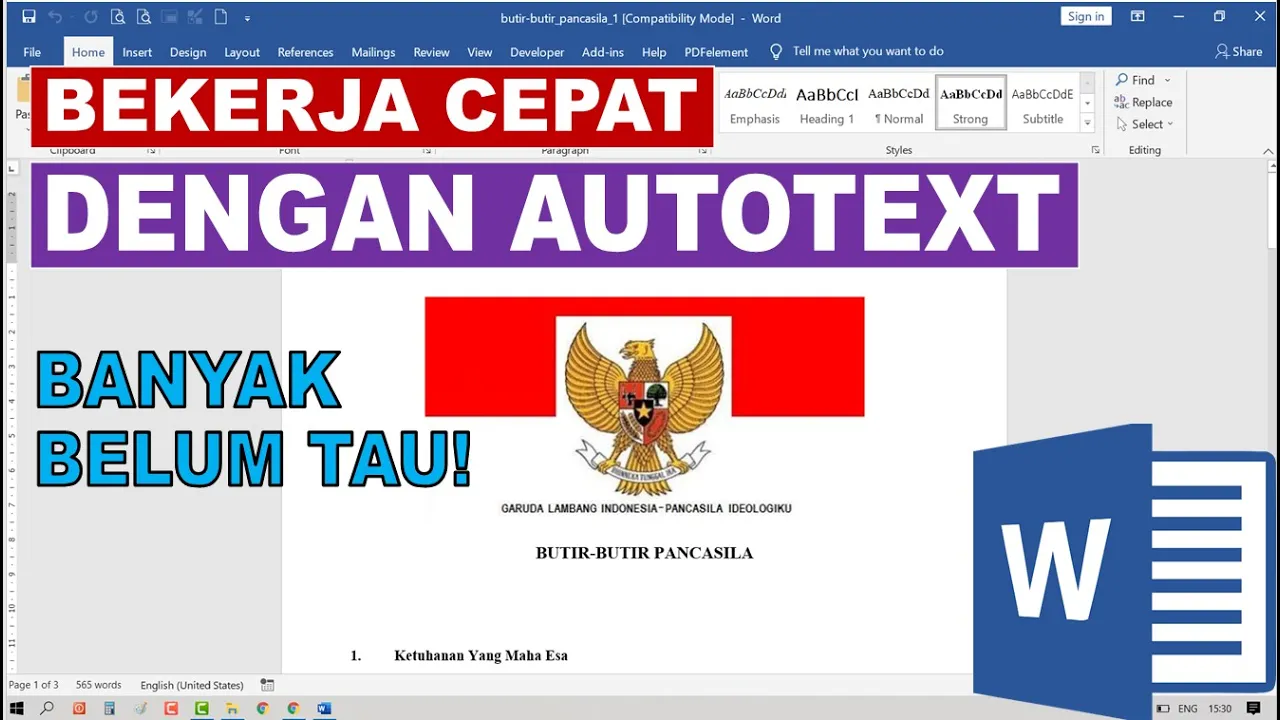Go to the Layout tab
1280x720 pixels.
pyautogui.click(x=241, y=52)
